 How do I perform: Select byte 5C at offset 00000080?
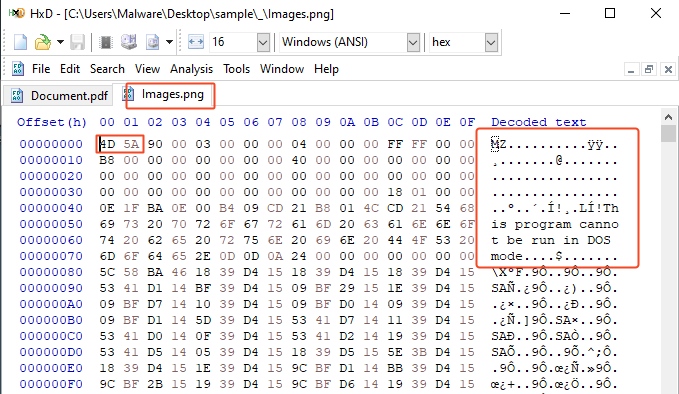coord(107,272)
